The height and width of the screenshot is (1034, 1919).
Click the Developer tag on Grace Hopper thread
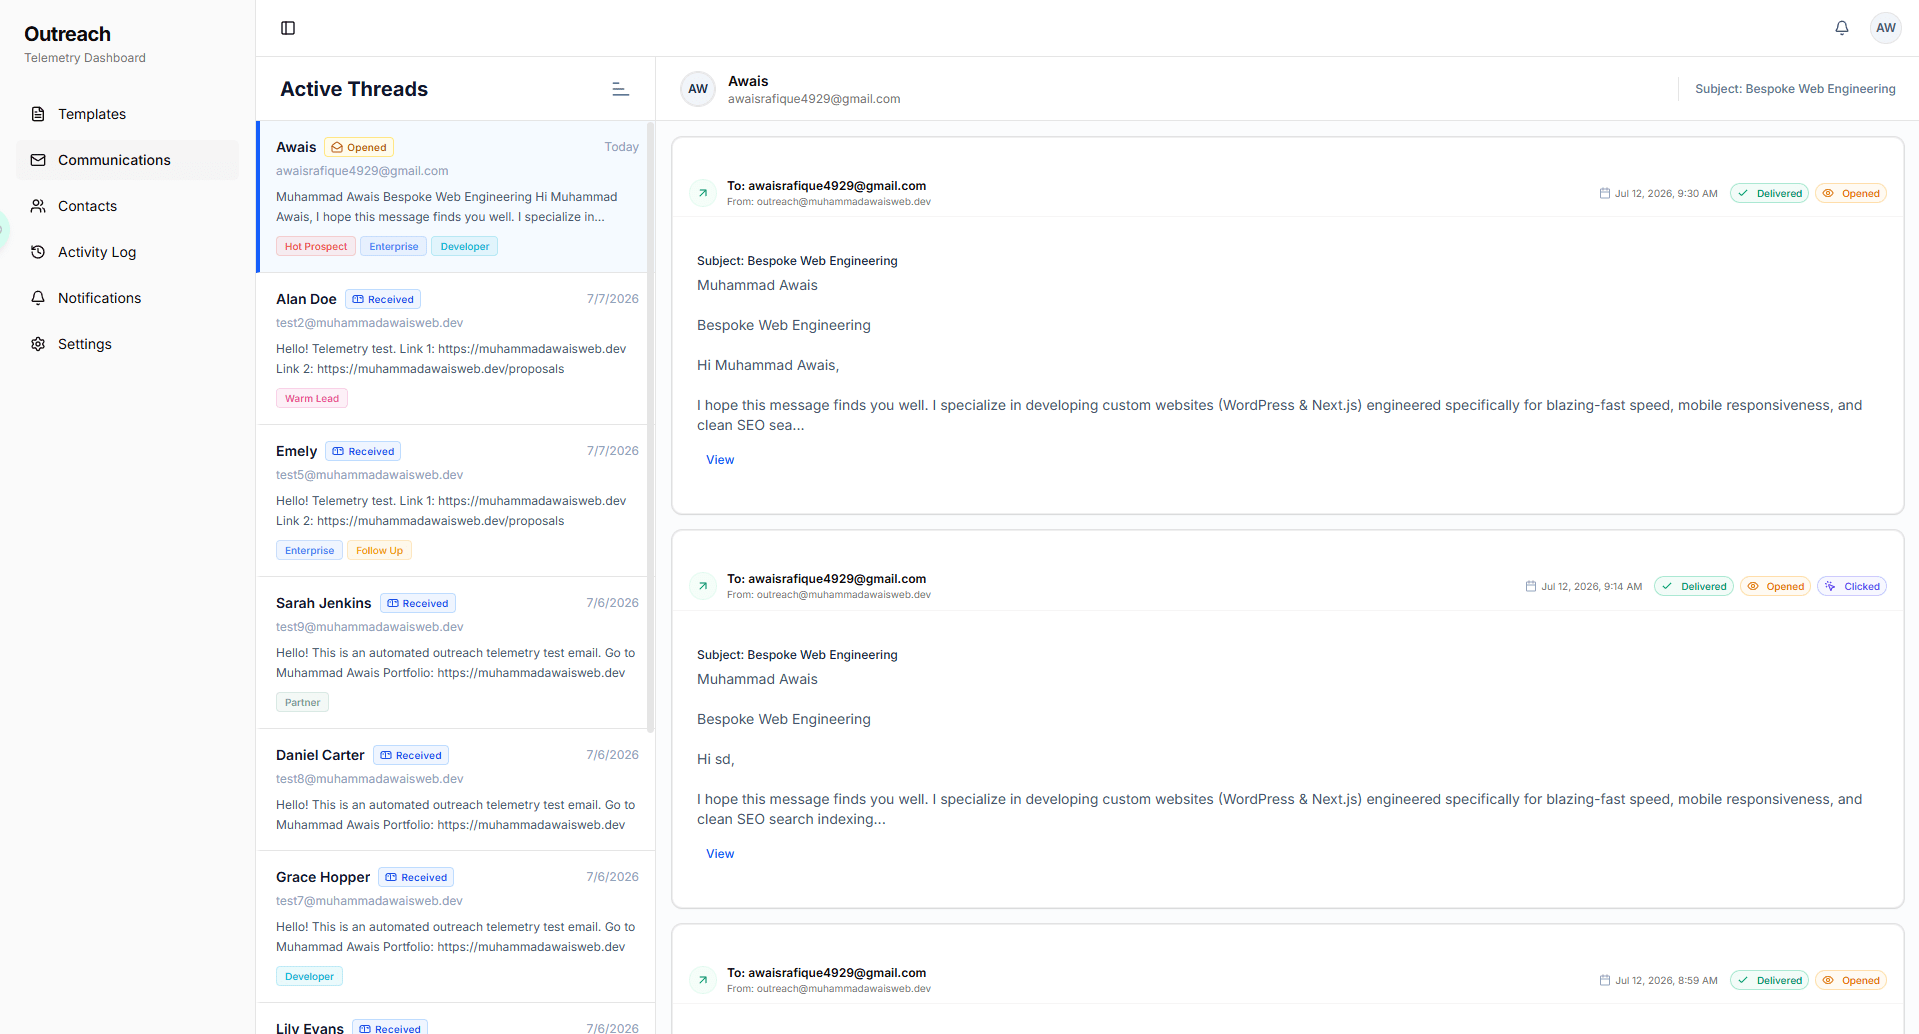coord(310,976)
